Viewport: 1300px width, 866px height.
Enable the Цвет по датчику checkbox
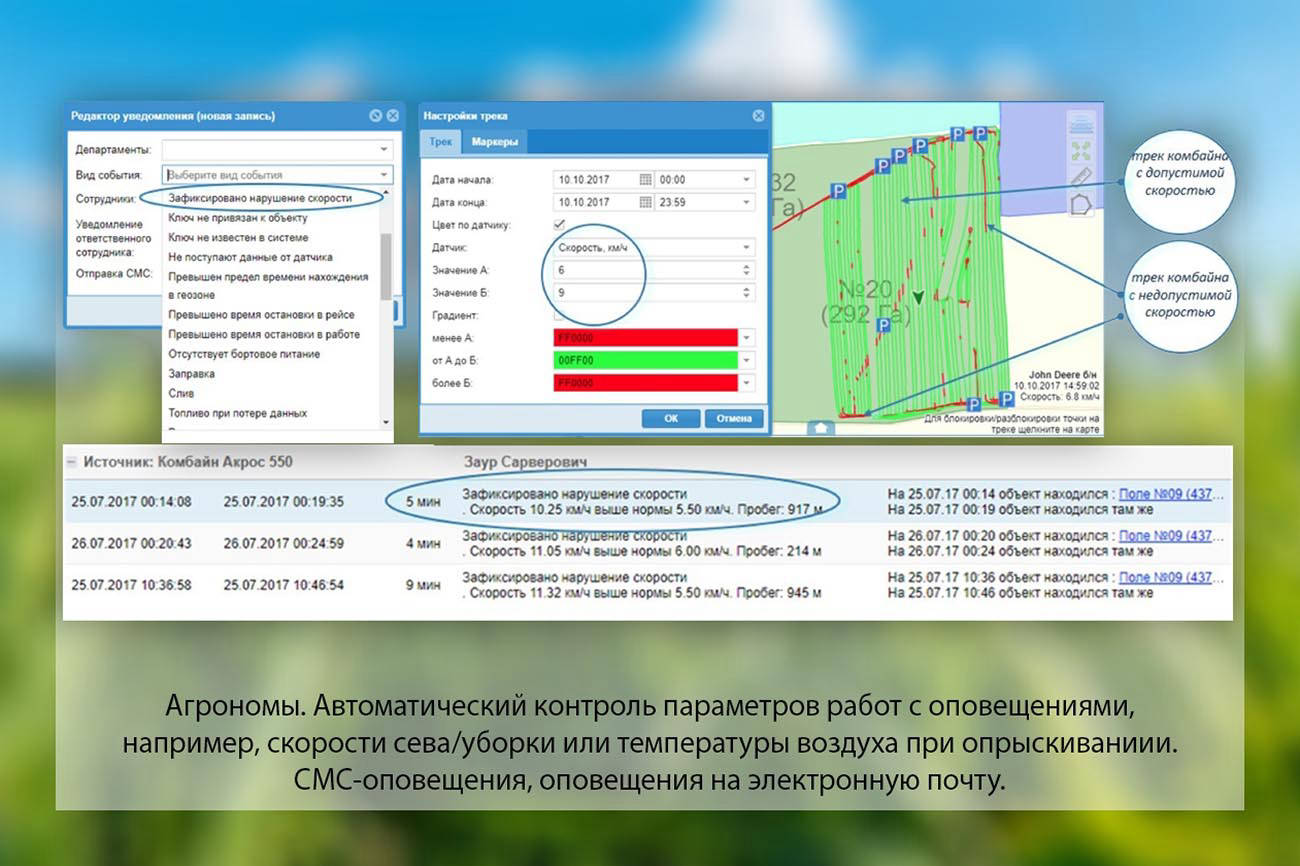coord(561,222)
